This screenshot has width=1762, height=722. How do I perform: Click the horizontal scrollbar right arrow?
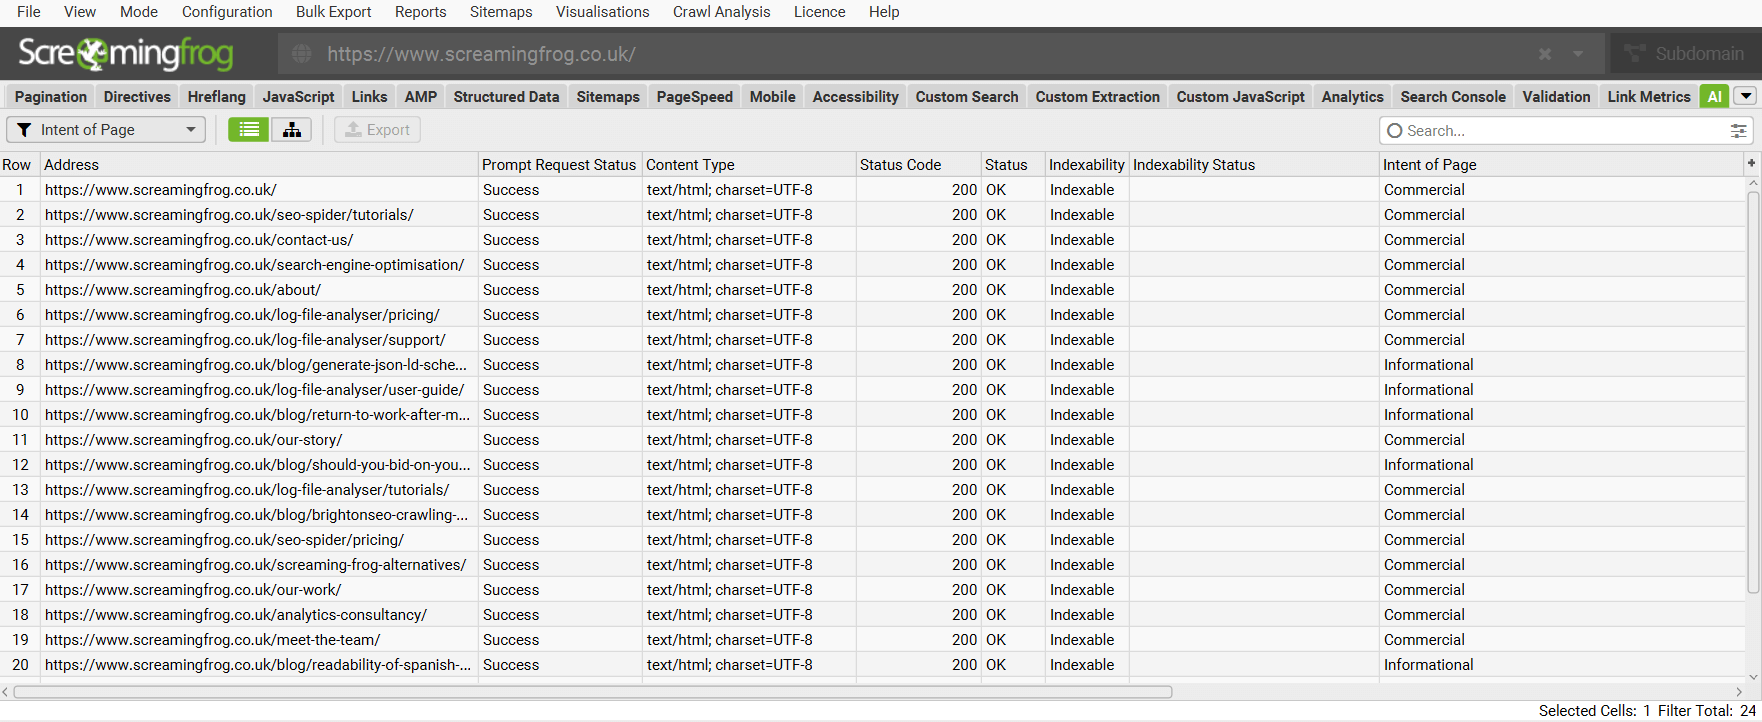pos(1739,692)
